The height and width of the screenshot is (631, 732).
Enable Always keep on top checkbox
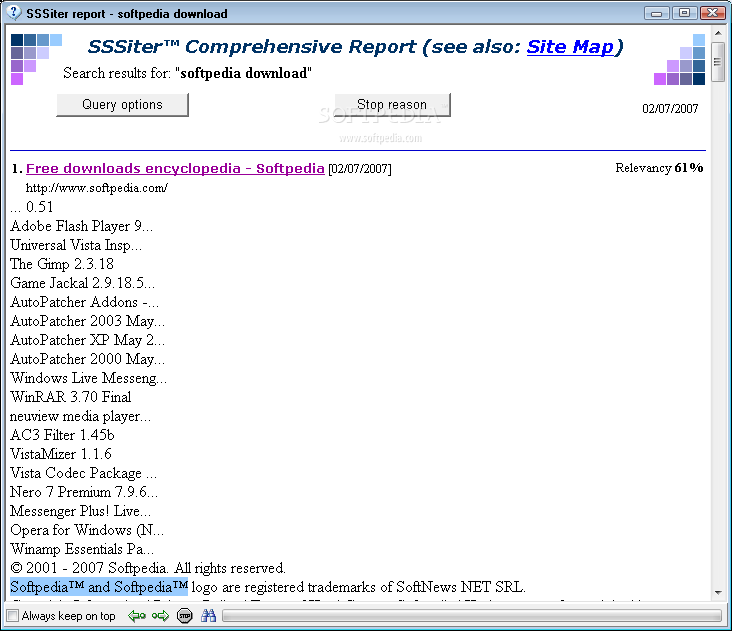tap(14, 616)
